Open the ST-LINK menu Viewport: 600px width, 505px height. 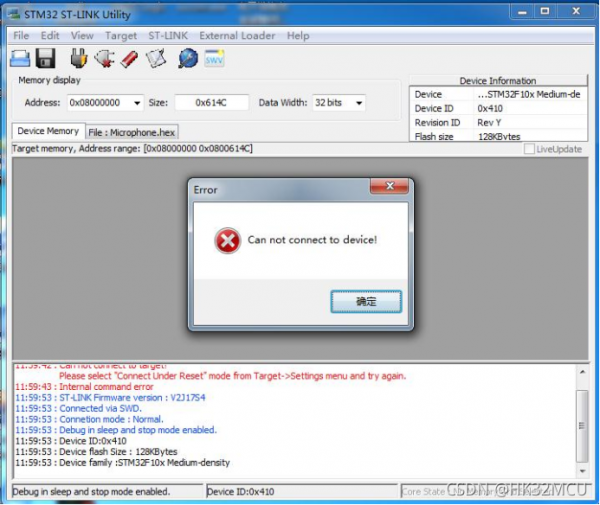coord(168,36)
